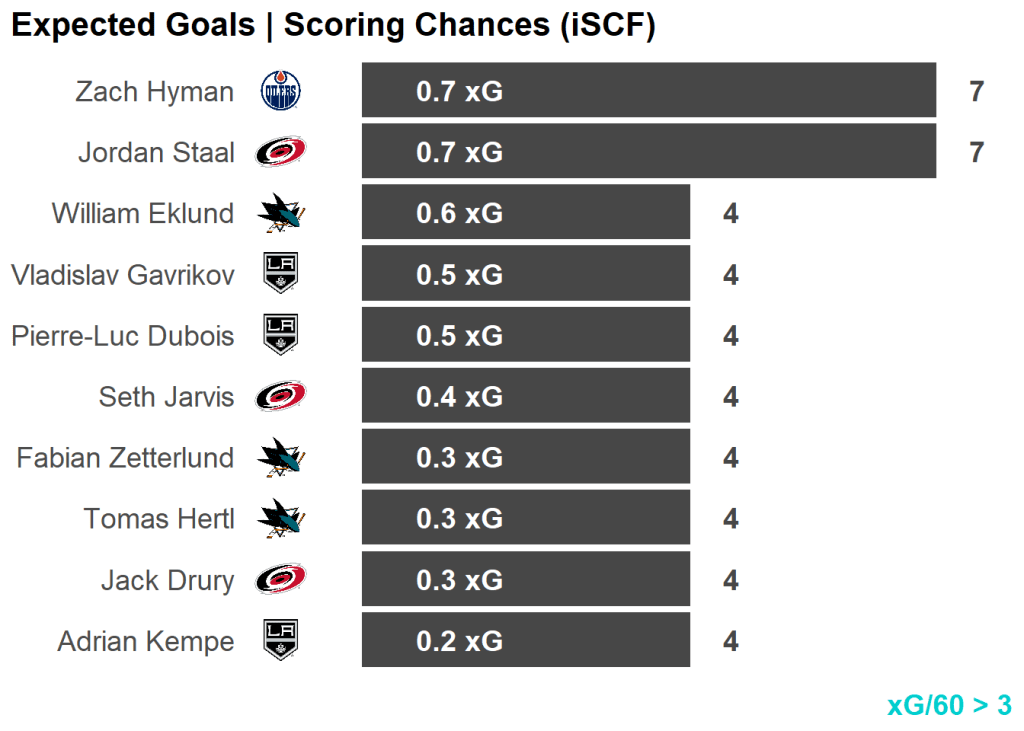Click the Oilers logo beside Zach Hyman
This screenshot has height=731, width=1024.
tap(280, 92)
